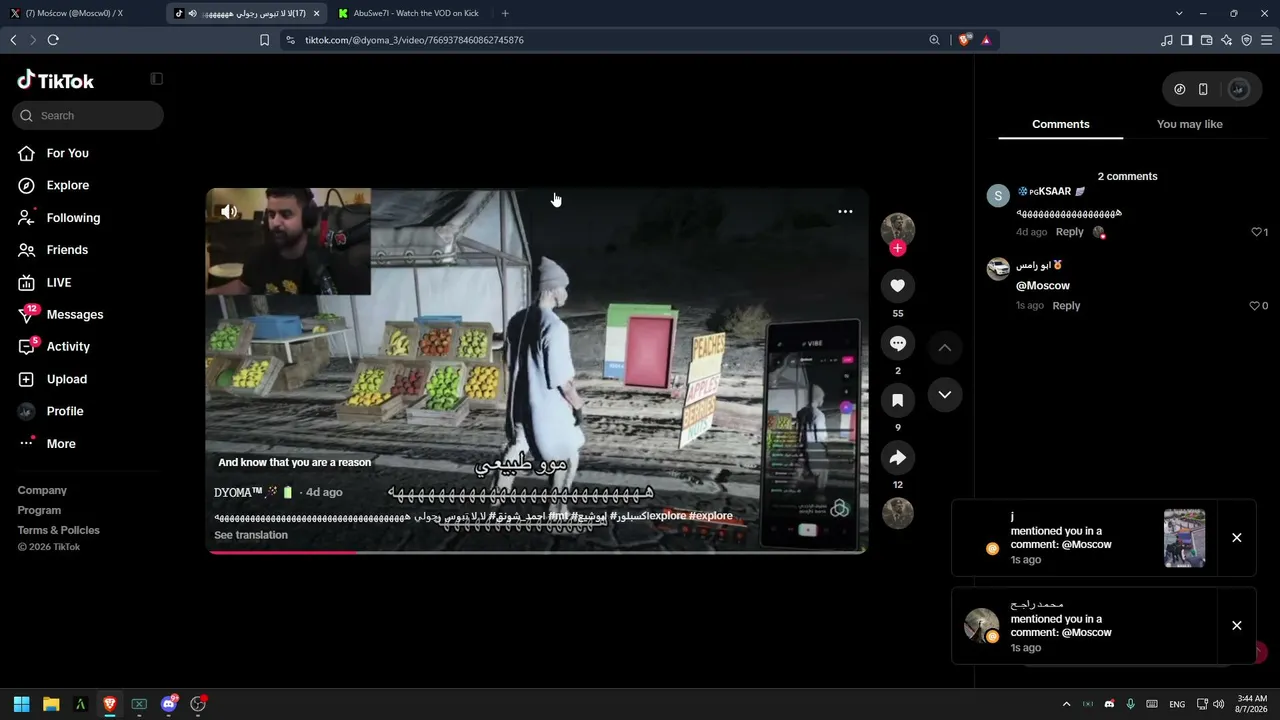Click See translation under the caption
Screen dimensions: 1280x720
tap(251, 535)
